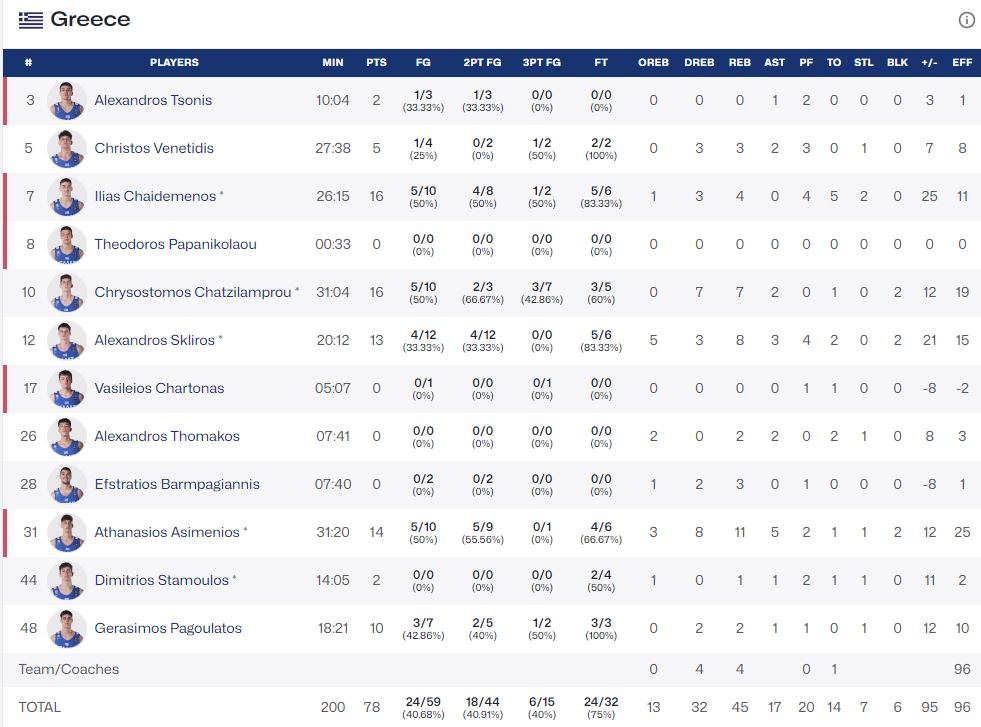This screenshot has width=981, height=727.
Task: Sort by REB column header
Action: point(739,62)
